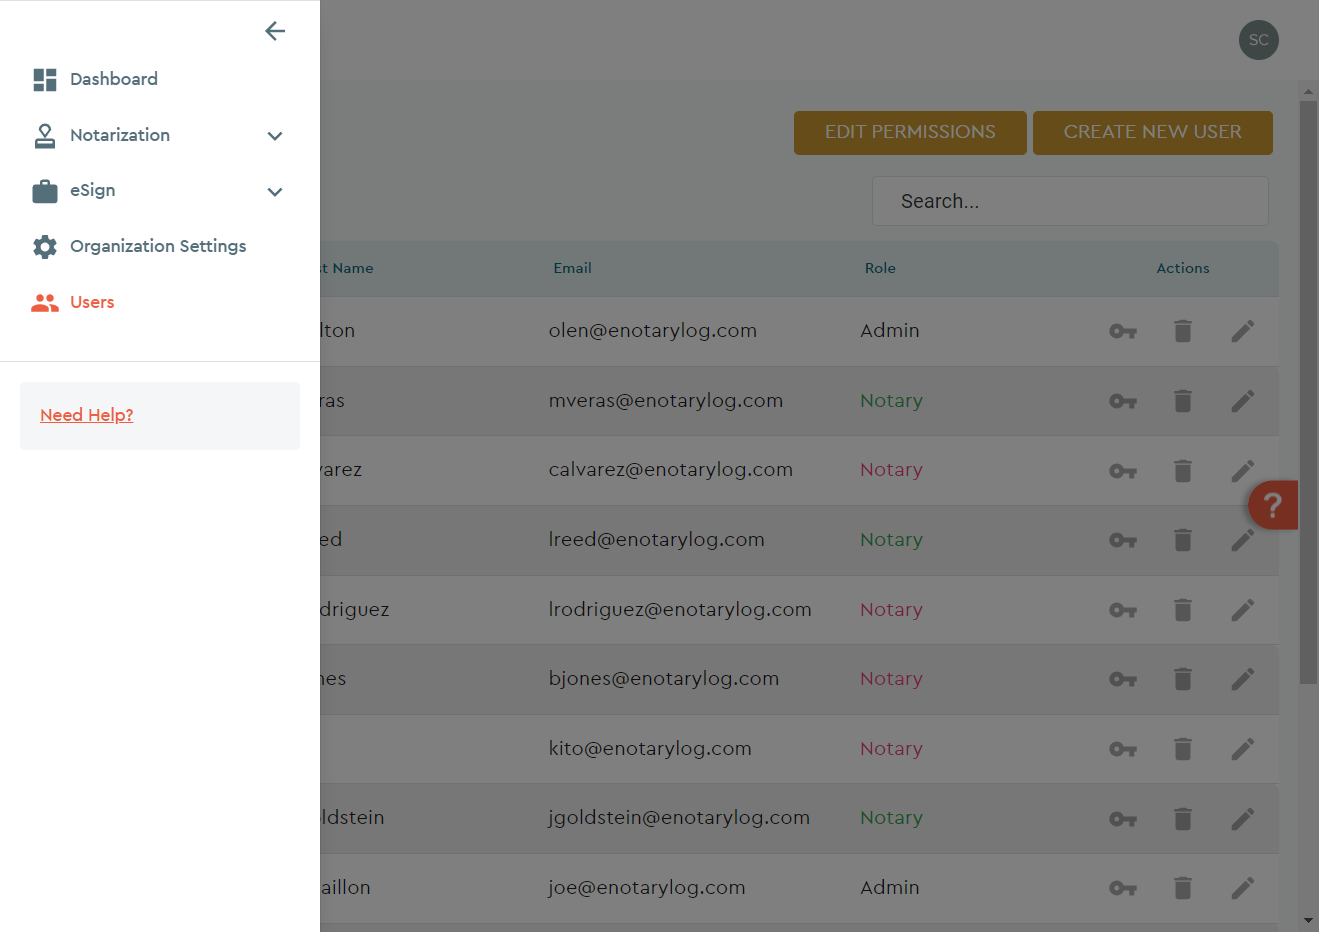Click the page scrollbar thumb
1319x932 pixels.
1308,392
